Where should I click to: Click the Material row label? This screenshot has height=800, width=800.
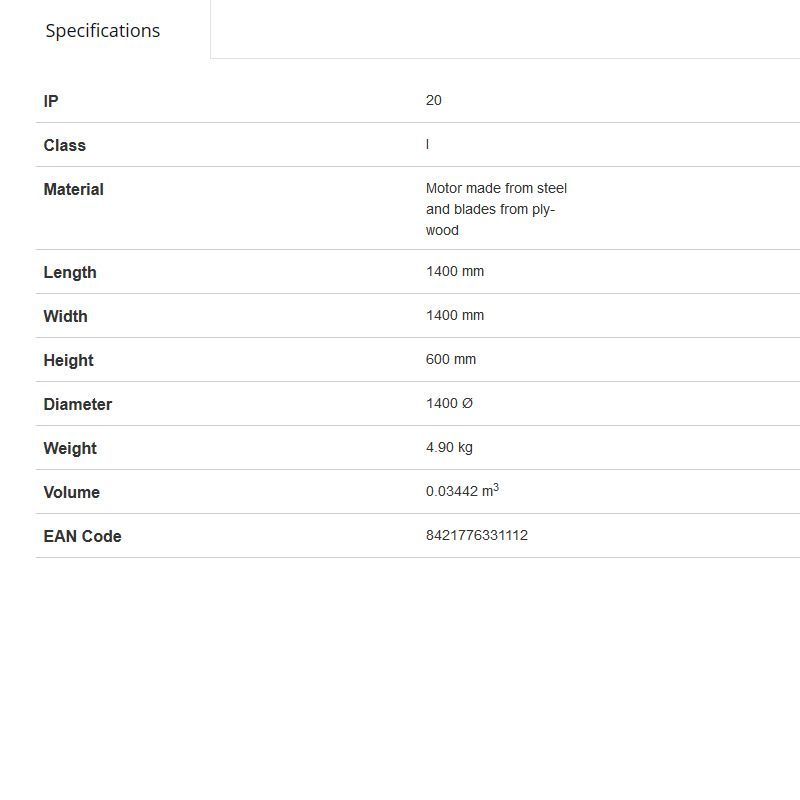[x=74, y=189]
